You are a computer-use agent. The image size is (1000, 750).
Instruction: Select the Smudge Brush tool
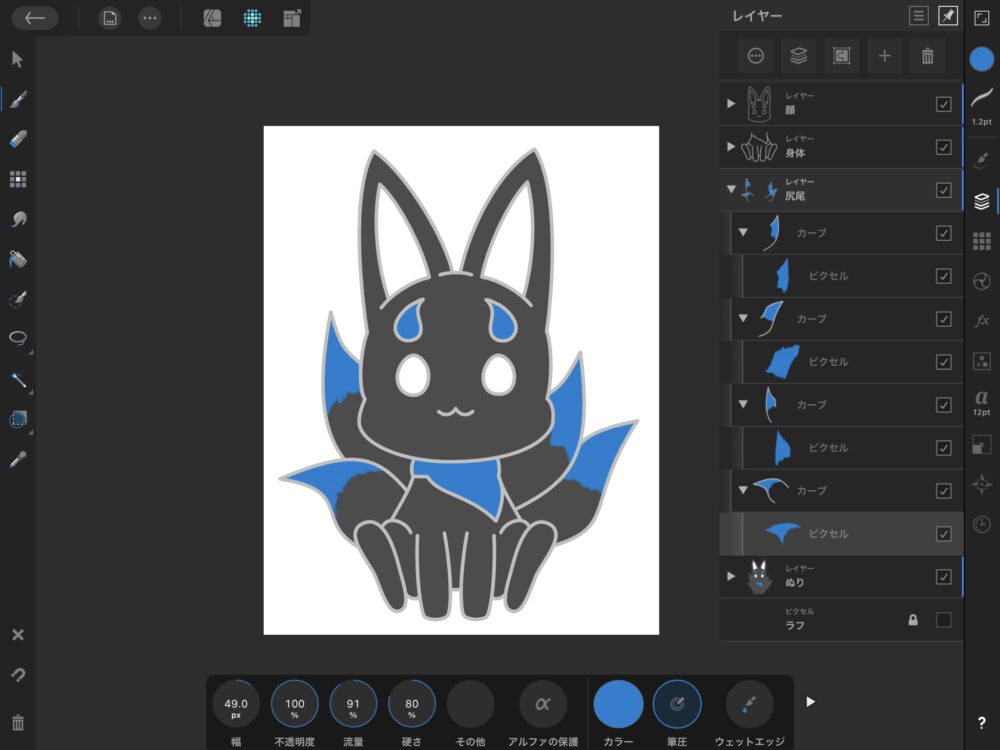18,219
